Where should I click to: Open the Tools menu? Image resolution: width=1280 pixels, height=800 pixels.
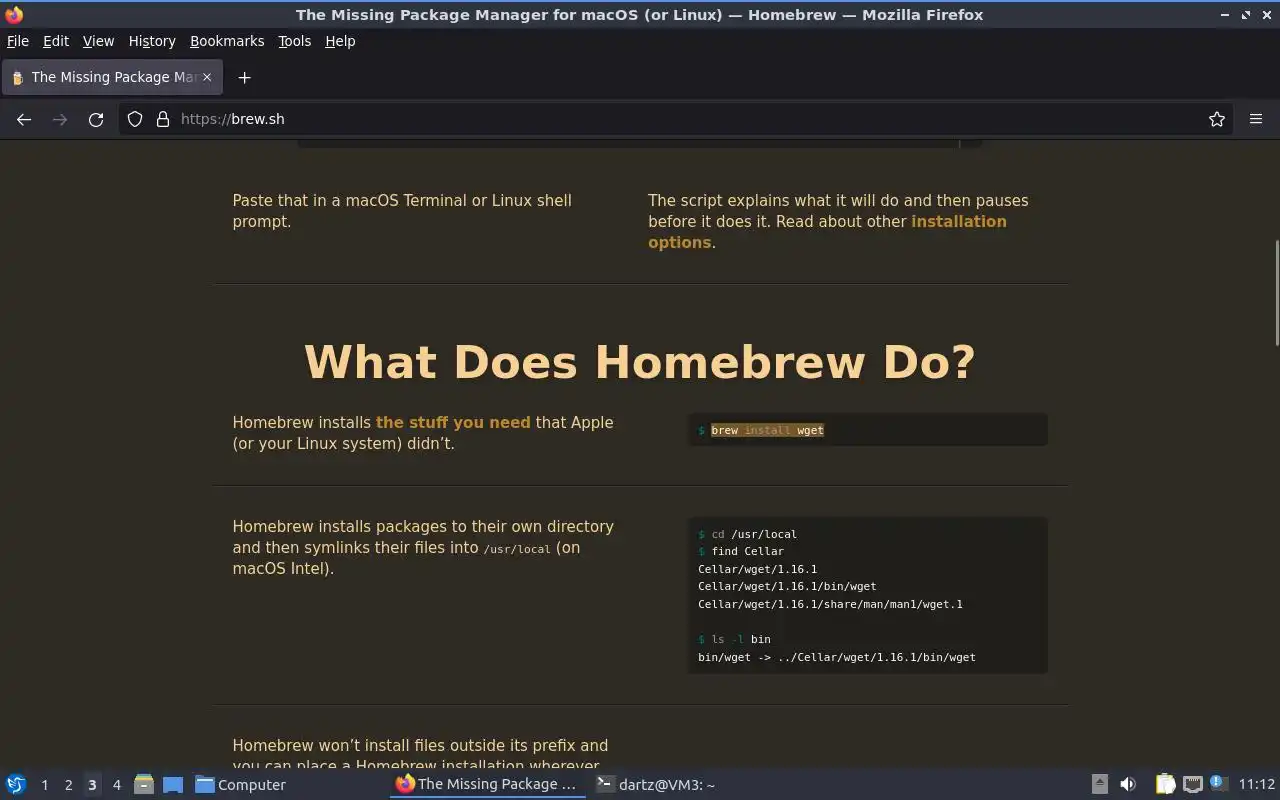[295, 41]
